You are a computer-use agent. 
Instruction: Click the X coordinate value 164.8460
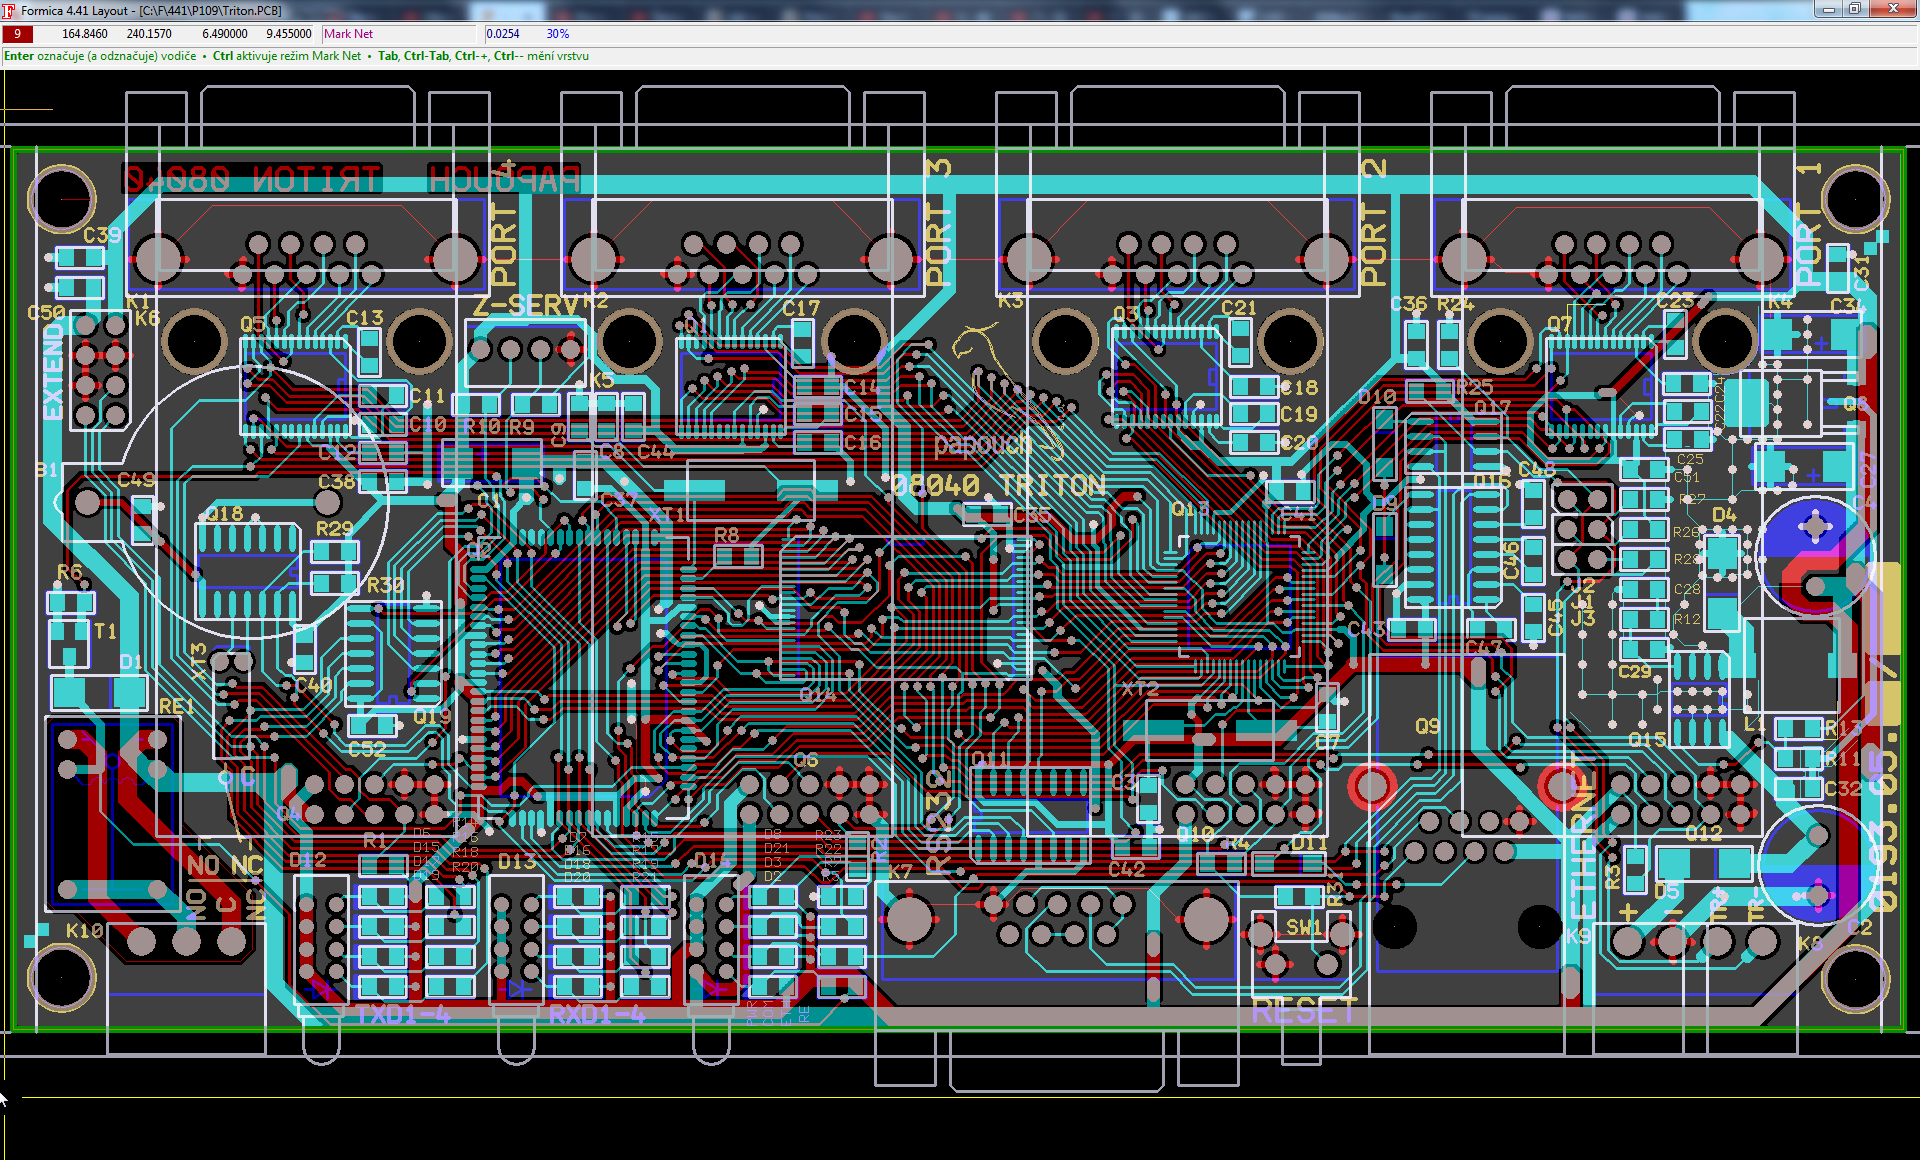coord(85,34)
